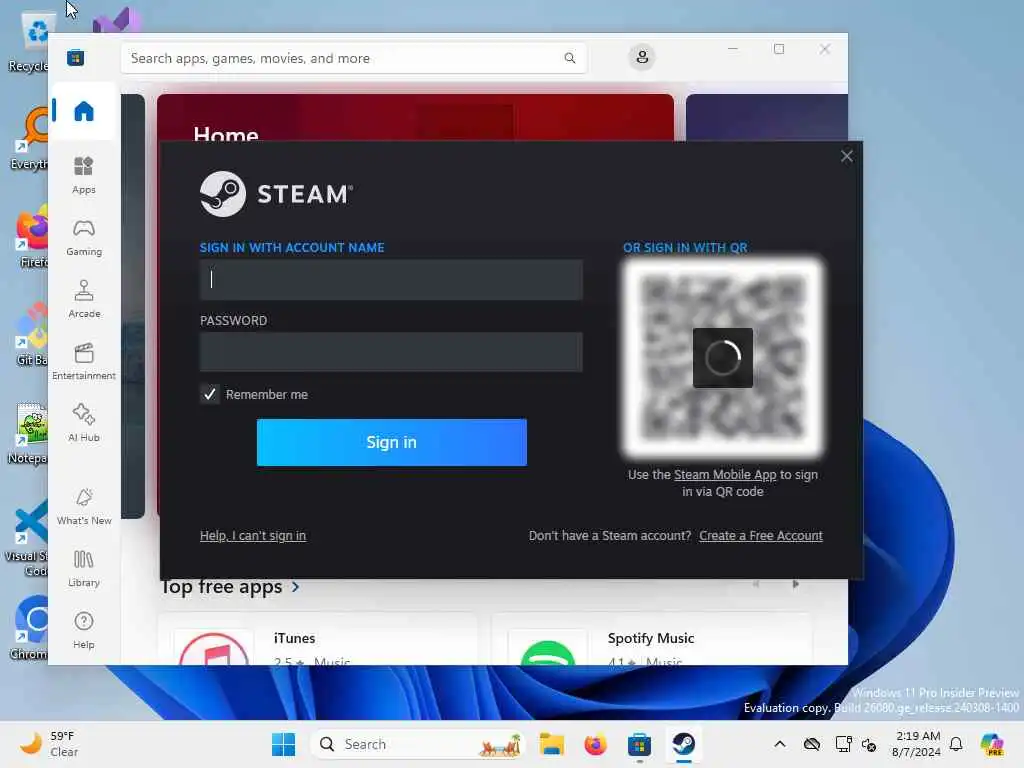The image size is (1024, 768).
Task: Click the QR code sign-in image
Action: tap(722, 358)
